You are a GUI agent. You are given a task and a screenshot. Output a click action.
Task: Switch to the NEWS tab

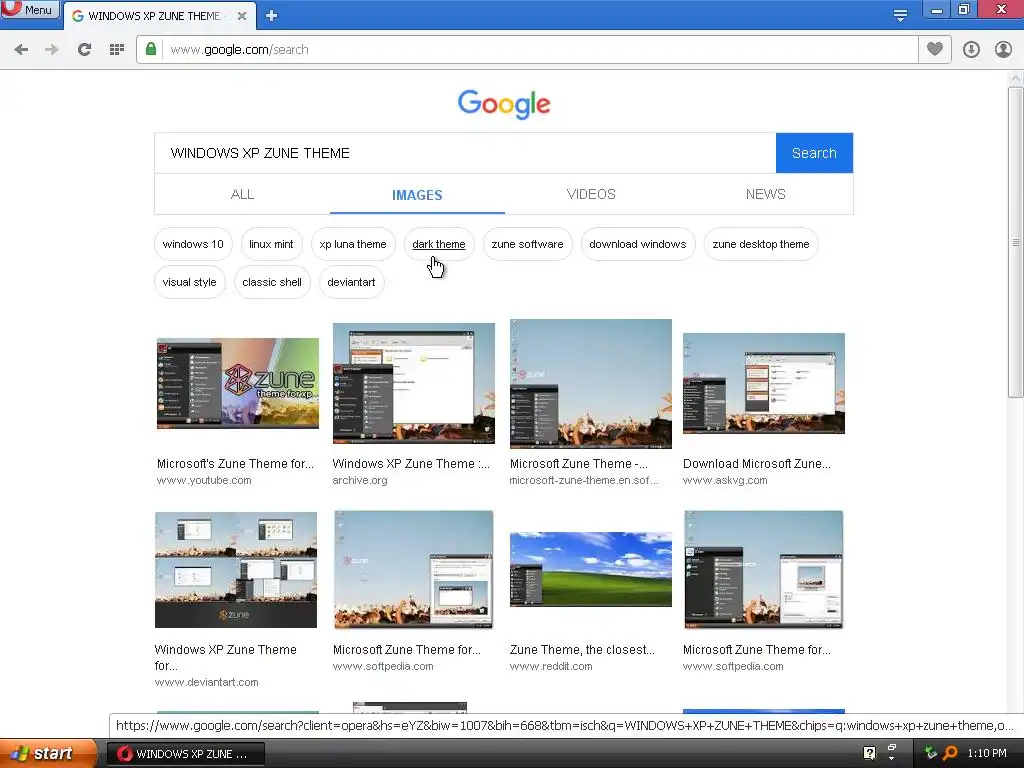tap(765, 194)
